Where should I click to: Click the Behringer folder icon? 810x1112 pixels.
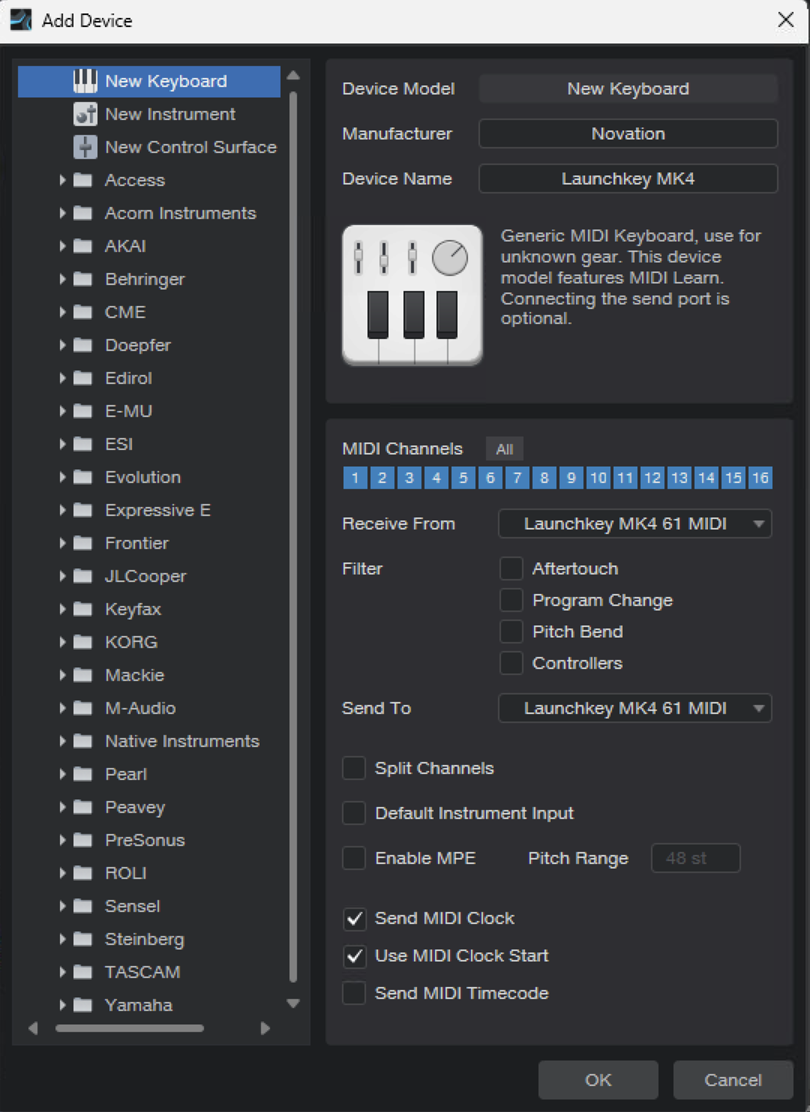tap(83, 279)
